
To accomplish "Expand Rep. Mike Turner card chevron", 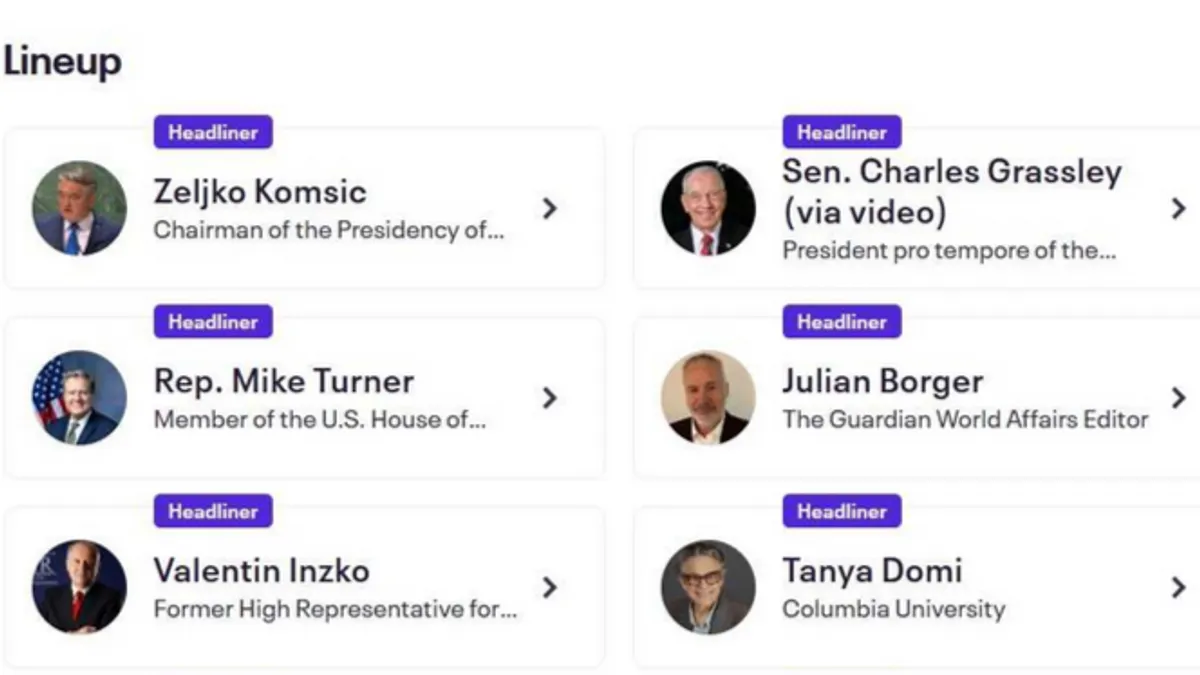I will point(549,398).
